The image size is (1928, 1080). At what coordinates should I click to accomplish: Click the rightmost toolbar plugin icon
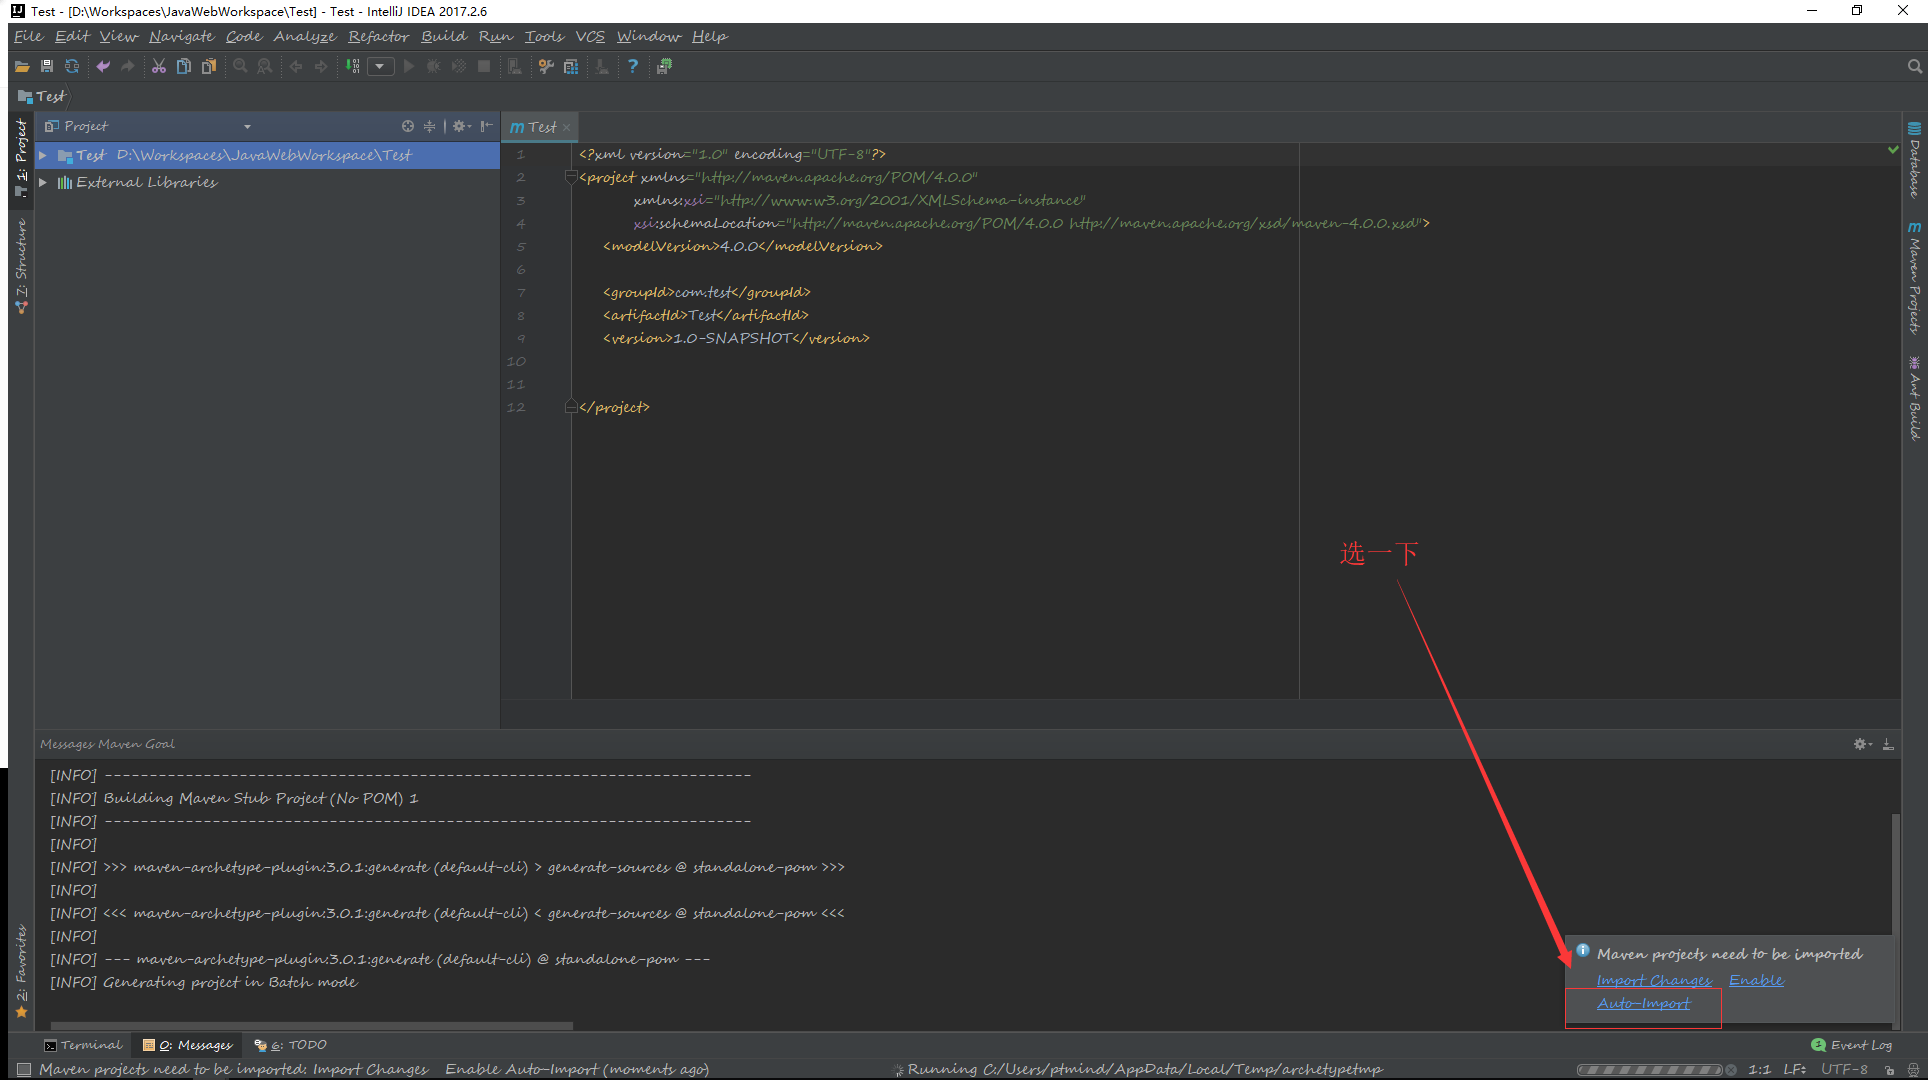pyautogui.click(x=664, y=67)
